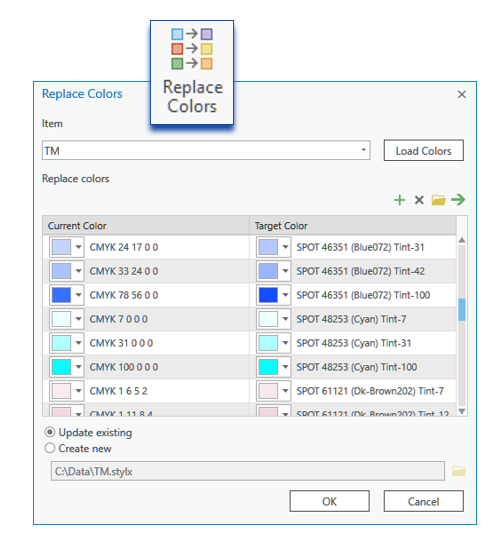Close the Replace Colors dialog

coord(462,94)
